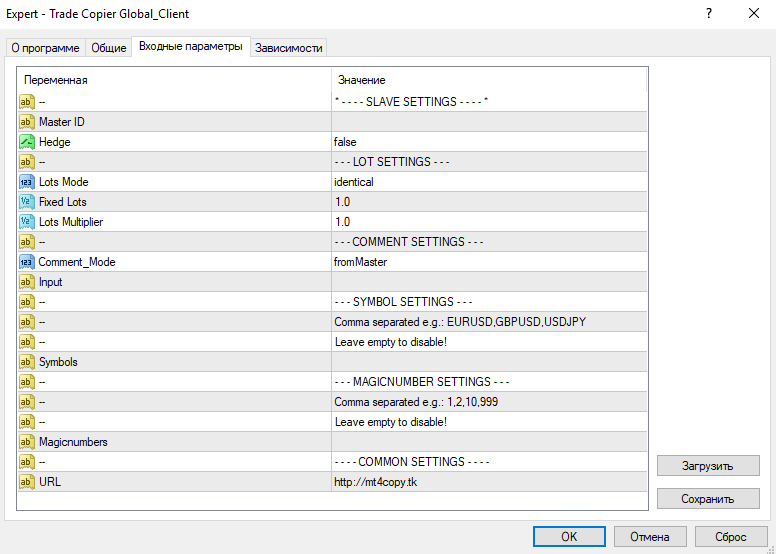Click the empty Master ID value field
Image resolution: width=776 pixels, height=554 pixels.
pos(489,122)
